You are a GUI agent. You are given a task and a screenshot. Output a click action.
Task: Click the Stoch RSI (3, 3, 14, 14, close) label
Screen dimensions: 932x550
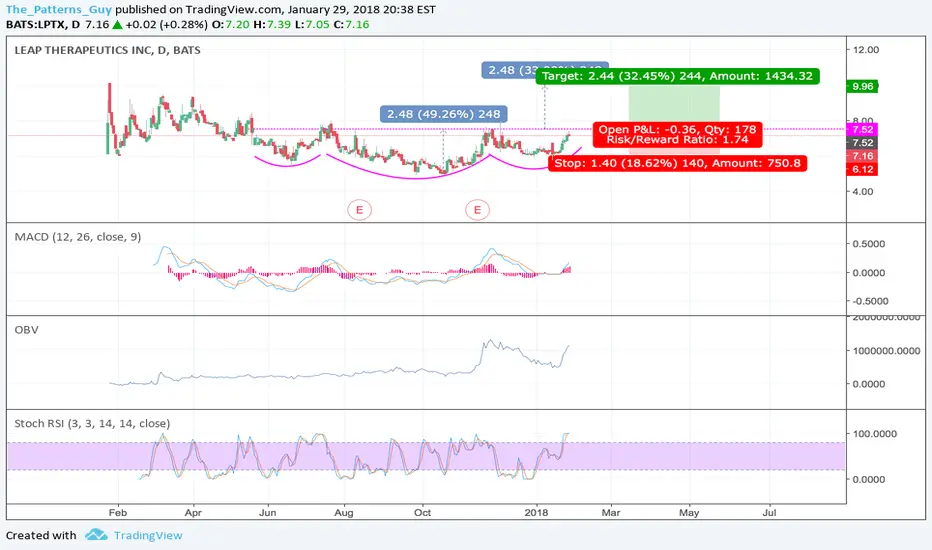[92, 423]
